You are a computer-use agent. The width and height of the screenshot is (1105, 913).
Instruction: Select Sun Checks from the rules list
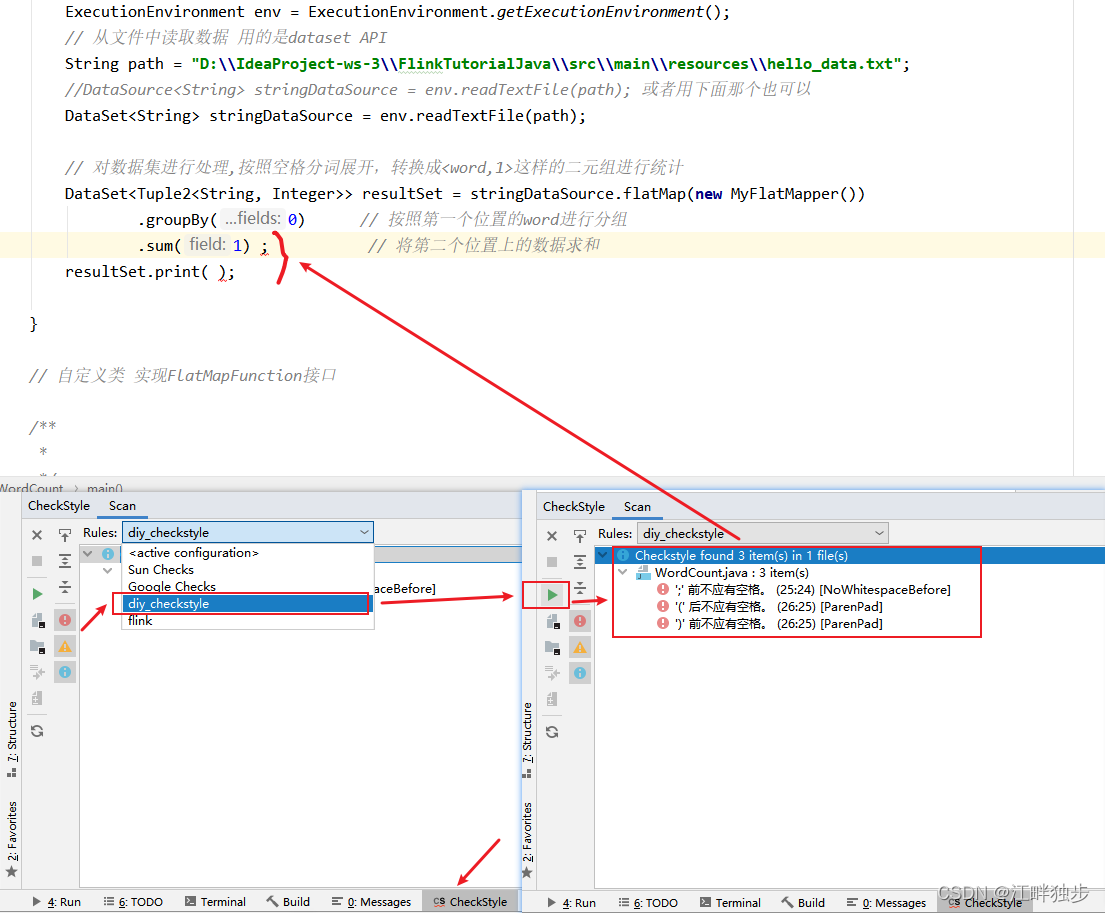click(x=162, y=569)
